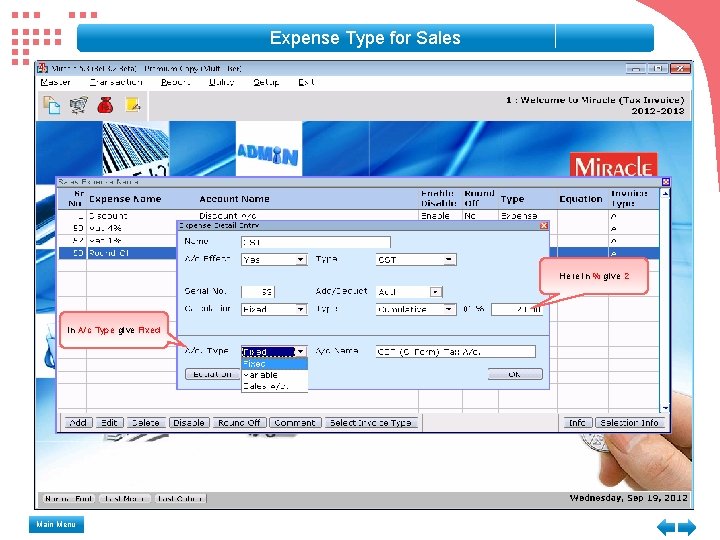
Task: Open the Report menu
Action: point(175,82)
